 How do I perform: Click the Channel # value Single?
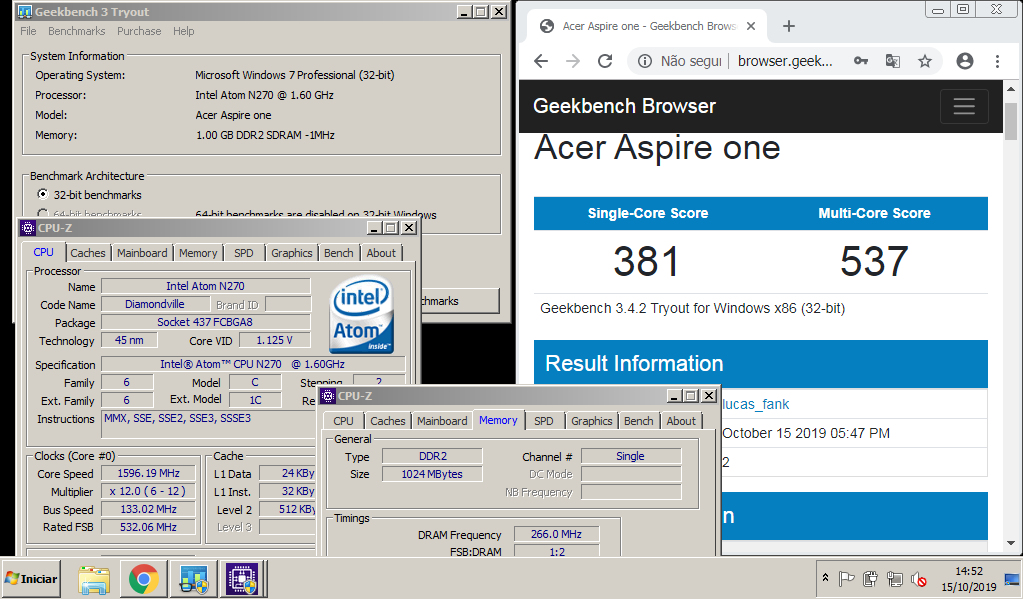pyautogui.click(x=630, y=456)
